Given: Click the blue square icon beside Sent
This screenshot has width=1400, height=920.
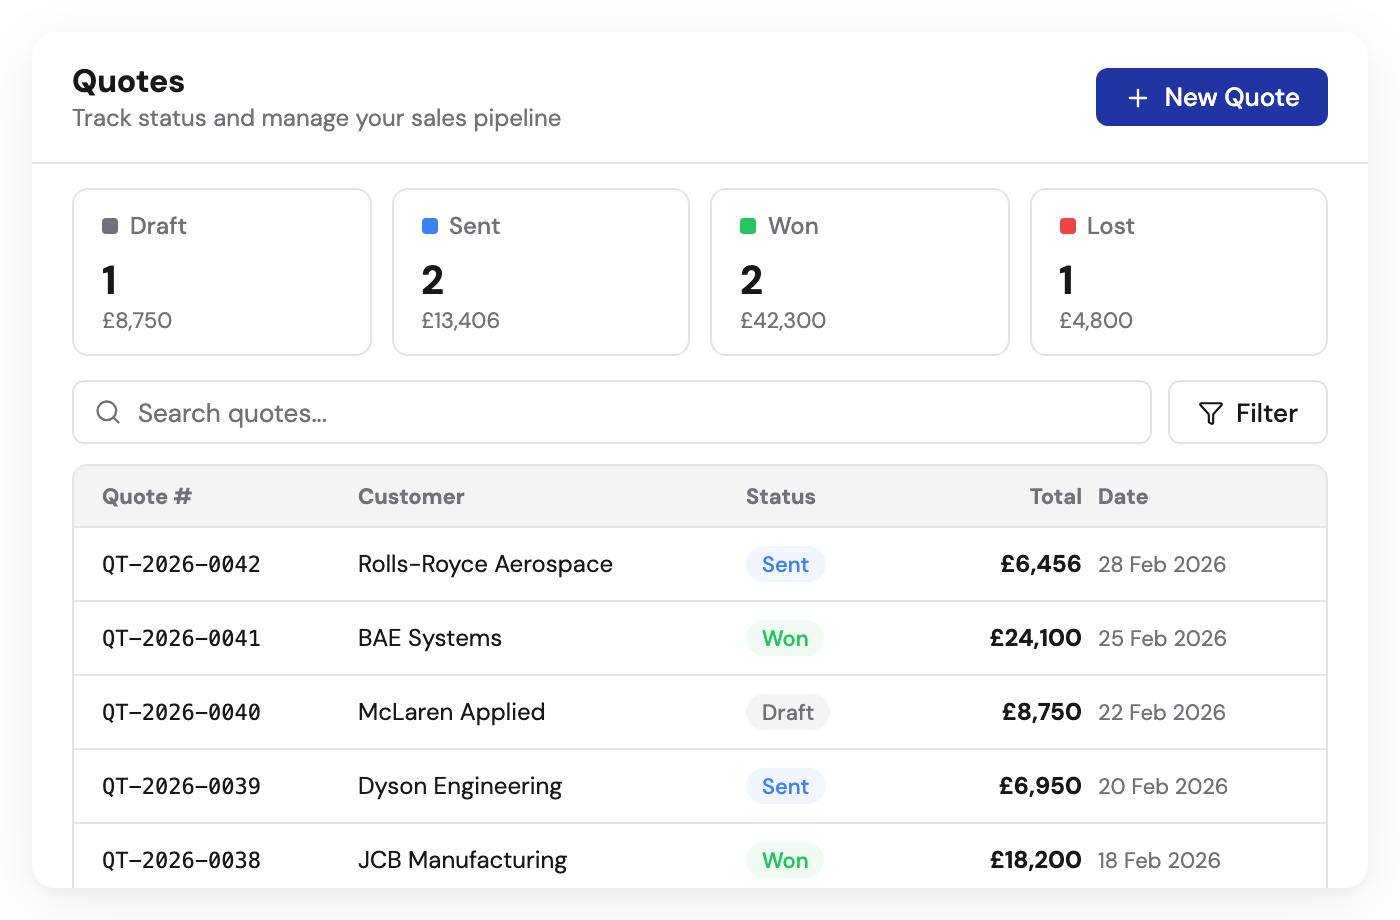Looking at the screenshot, I should [x=429, y=226].
